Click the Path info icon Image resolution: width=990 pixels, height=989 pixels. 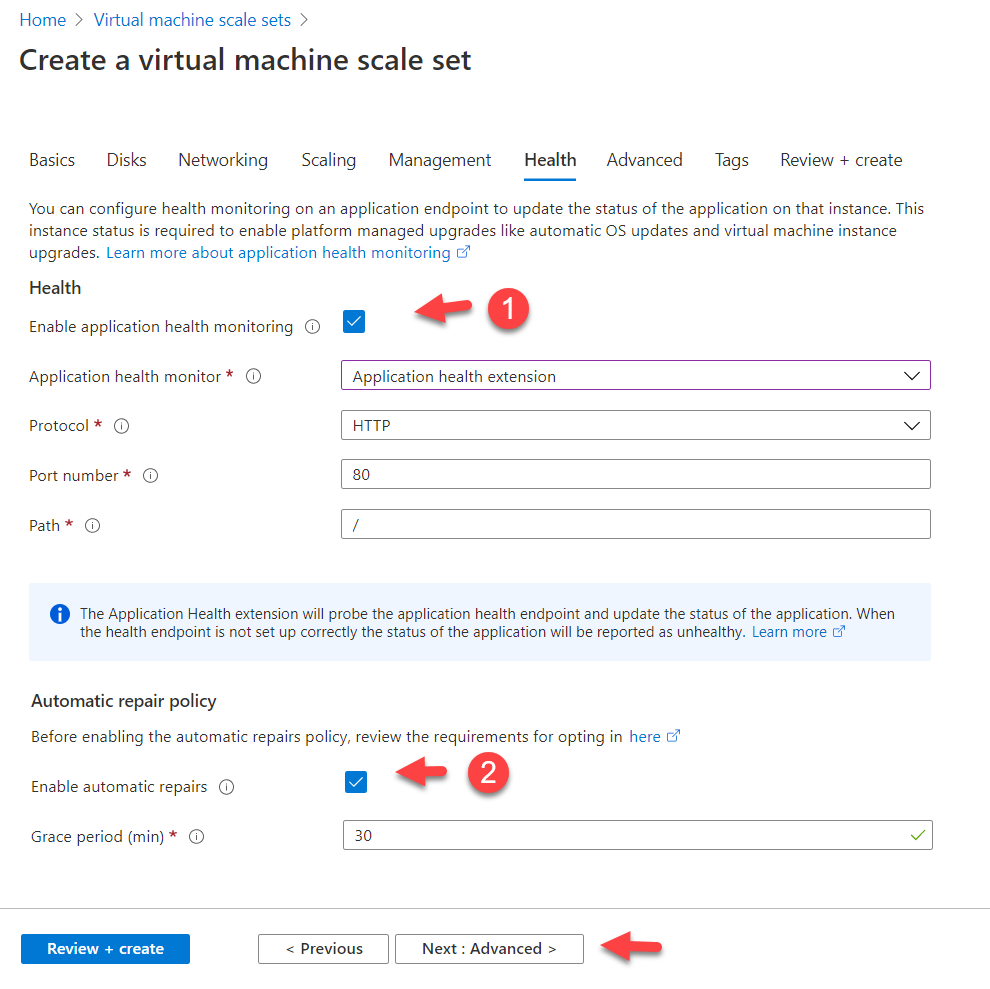[x=93, y=526]
